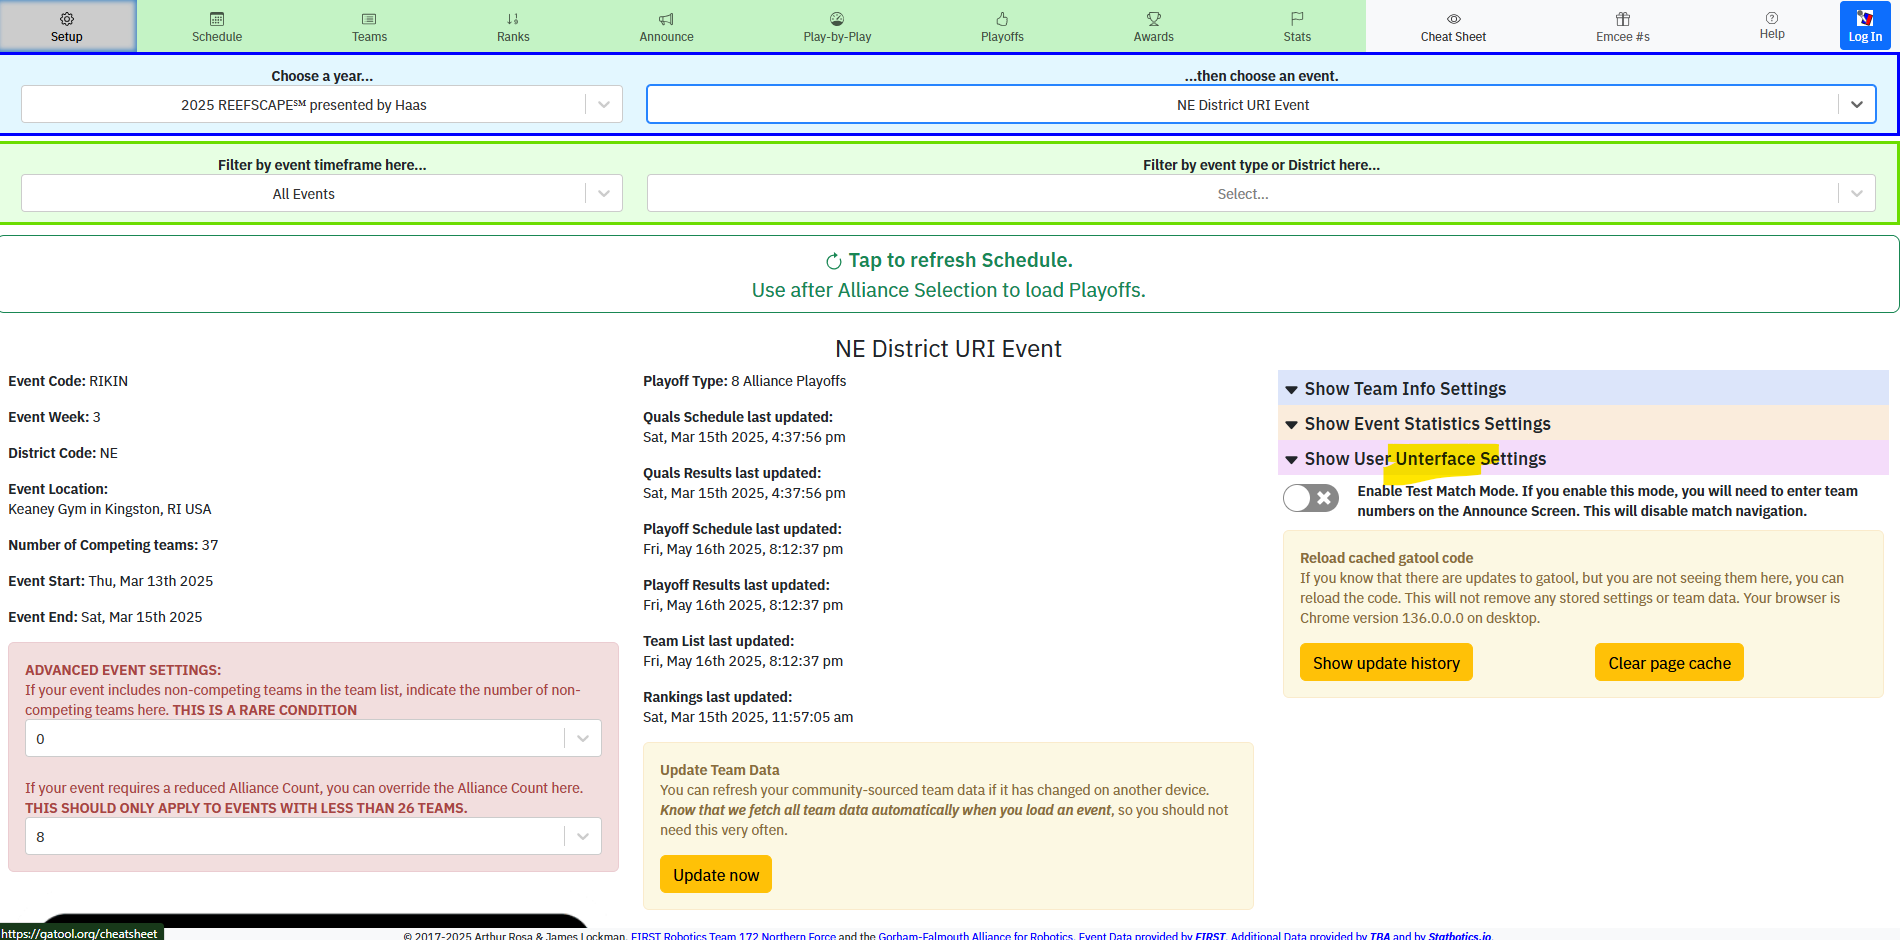Click Clear page cache button
This screenshot has height=940, width=1900.
pos(1669,662)
